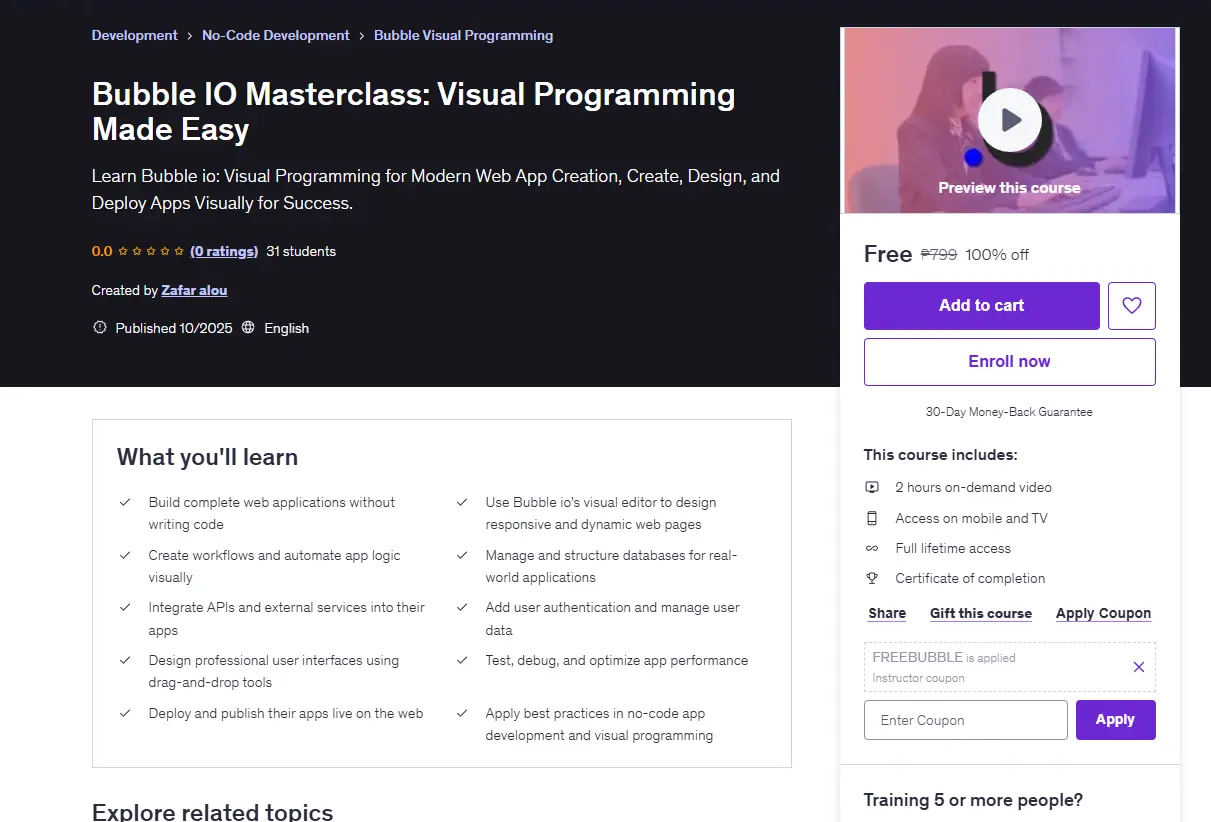Click Add to cart button
Image resolution: width=1211 pixels, height=822 pixels.
click(982, 306)
